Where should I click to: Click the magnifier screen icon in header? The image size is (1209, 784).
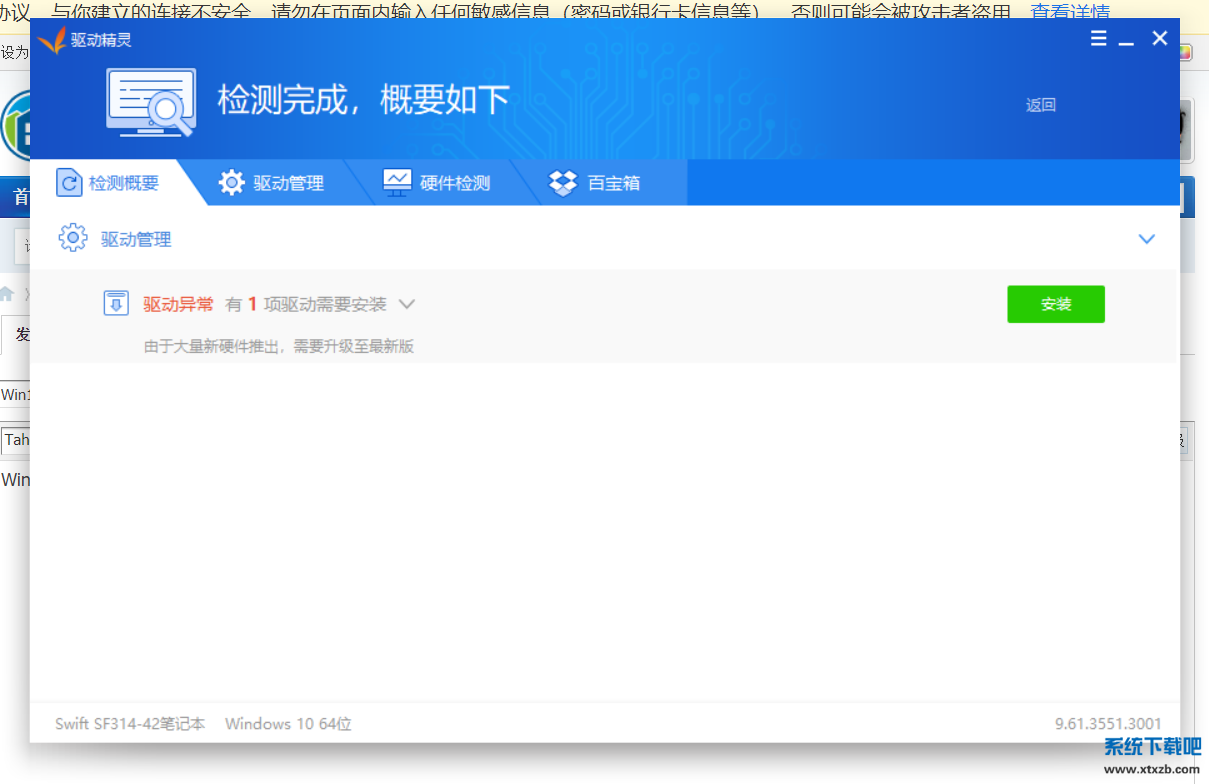tap(150, 101)
